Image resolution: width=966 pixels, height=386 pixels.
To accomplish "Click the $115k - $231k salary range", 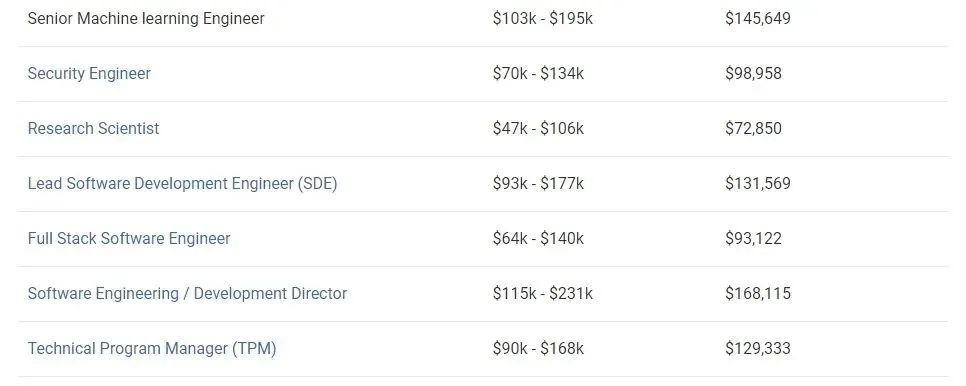I will pos(543,293).
